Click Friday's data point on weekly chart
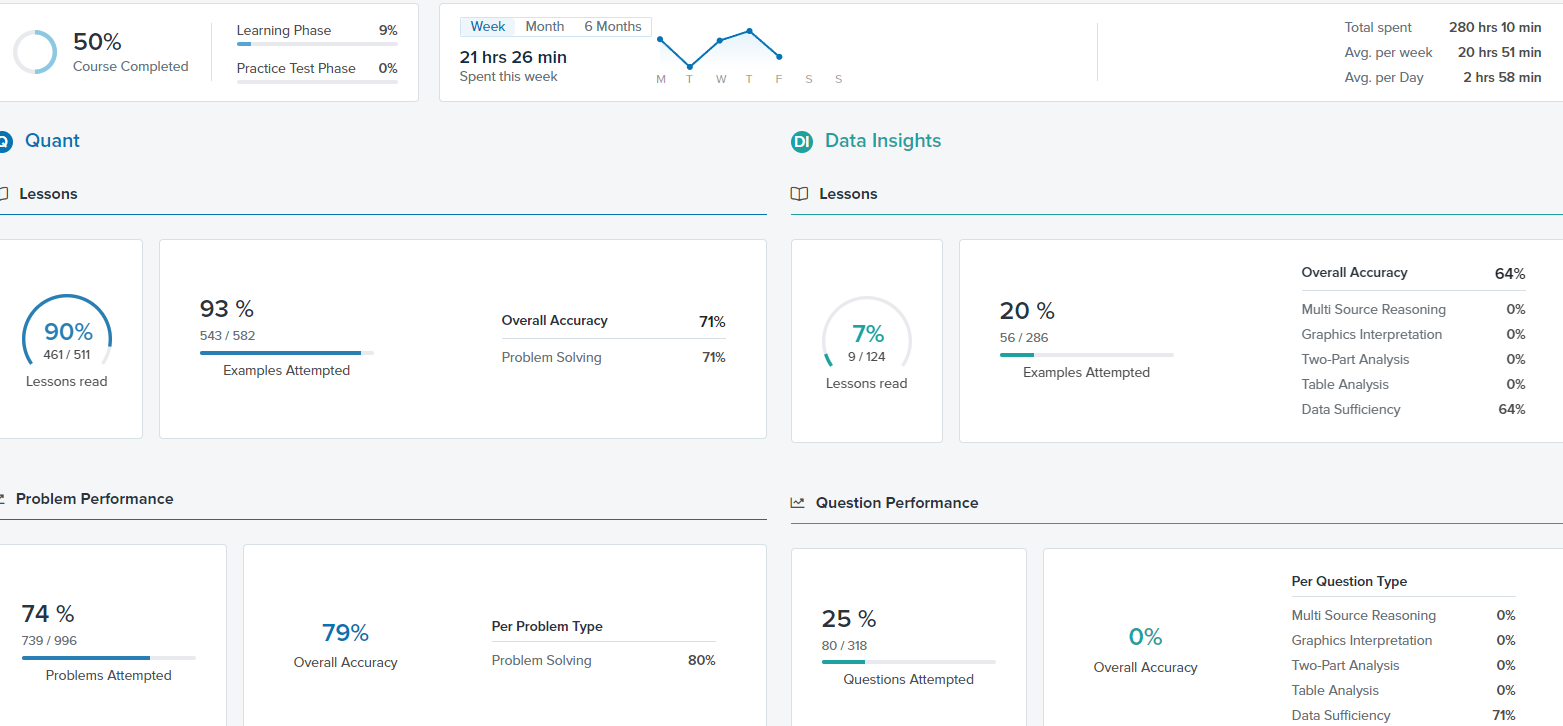 pos(779,57)
